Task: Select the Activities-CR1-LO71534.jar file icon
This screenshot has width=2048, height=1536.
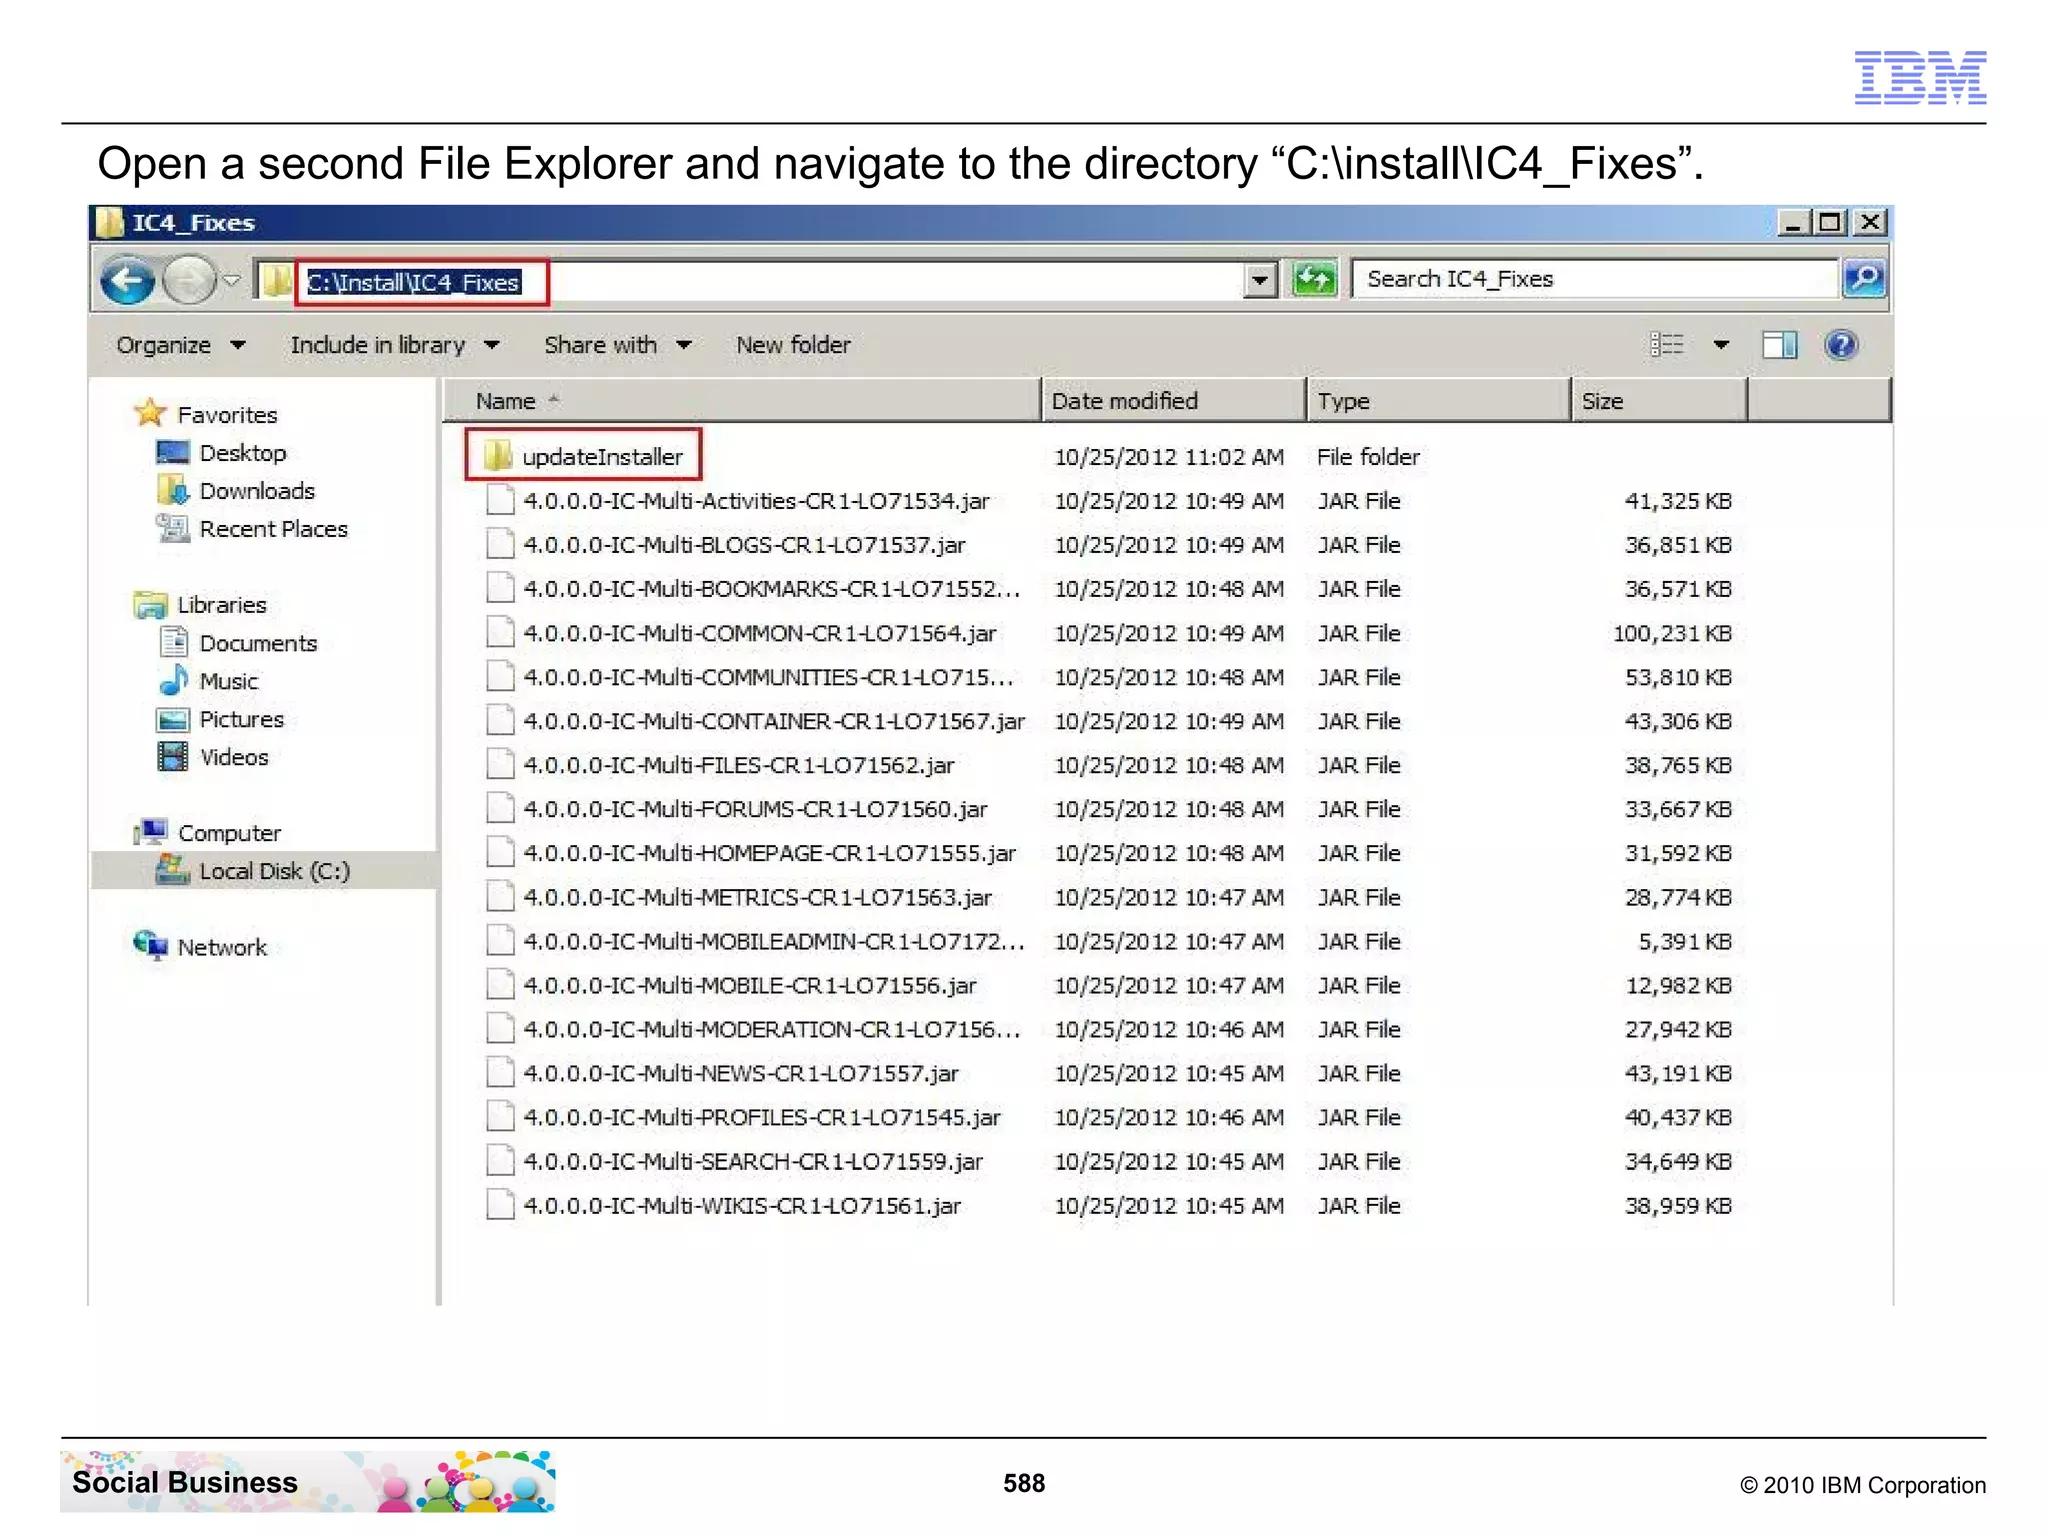Action: [x=500, y=500]
